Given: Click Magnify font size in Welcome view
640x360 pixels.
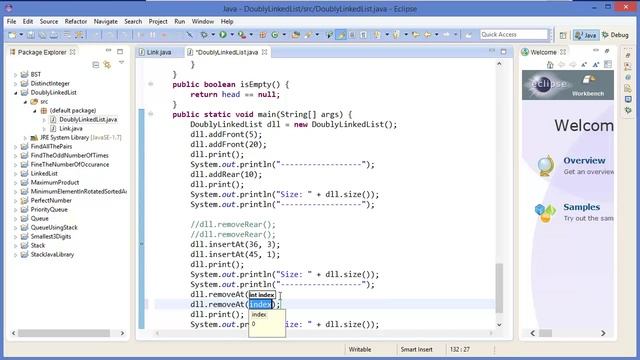Looking at the screenshot, I should click(x=596, y=64).
